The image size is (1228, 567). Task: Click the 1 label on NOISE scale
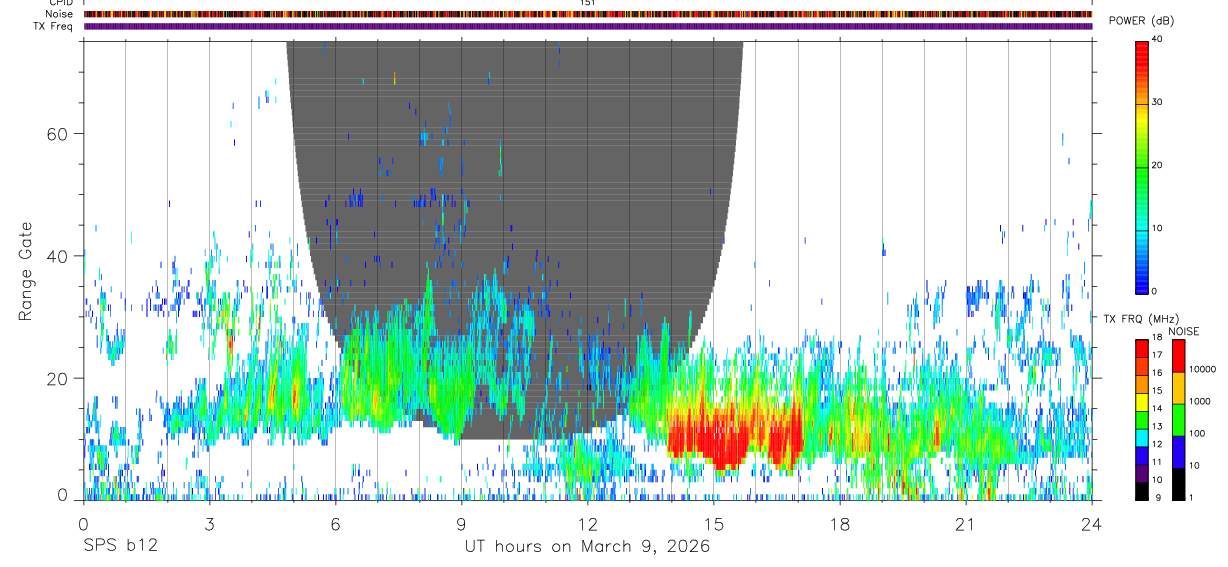(x=1190, y=498)
